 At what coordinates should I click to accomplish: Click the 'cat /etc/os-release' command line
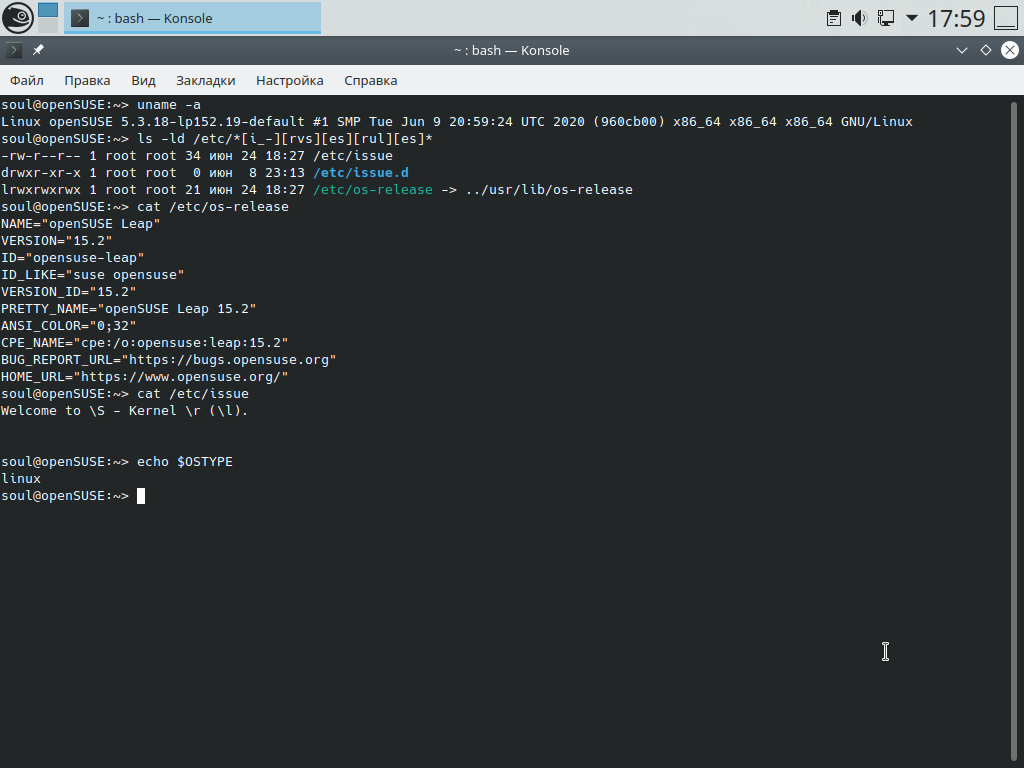click(x=145, y=206)
